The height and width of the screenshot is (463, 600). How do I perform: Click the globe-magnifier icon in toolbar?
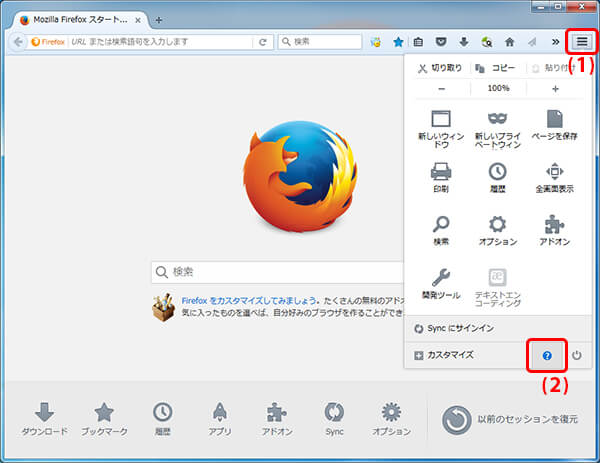[486, 42]
